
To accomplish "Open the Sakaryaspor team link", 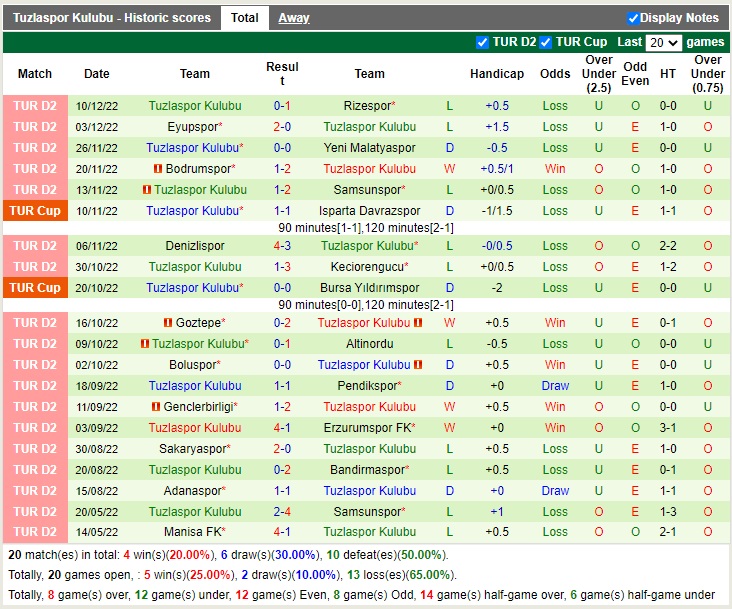I will [x=192, y=449].
